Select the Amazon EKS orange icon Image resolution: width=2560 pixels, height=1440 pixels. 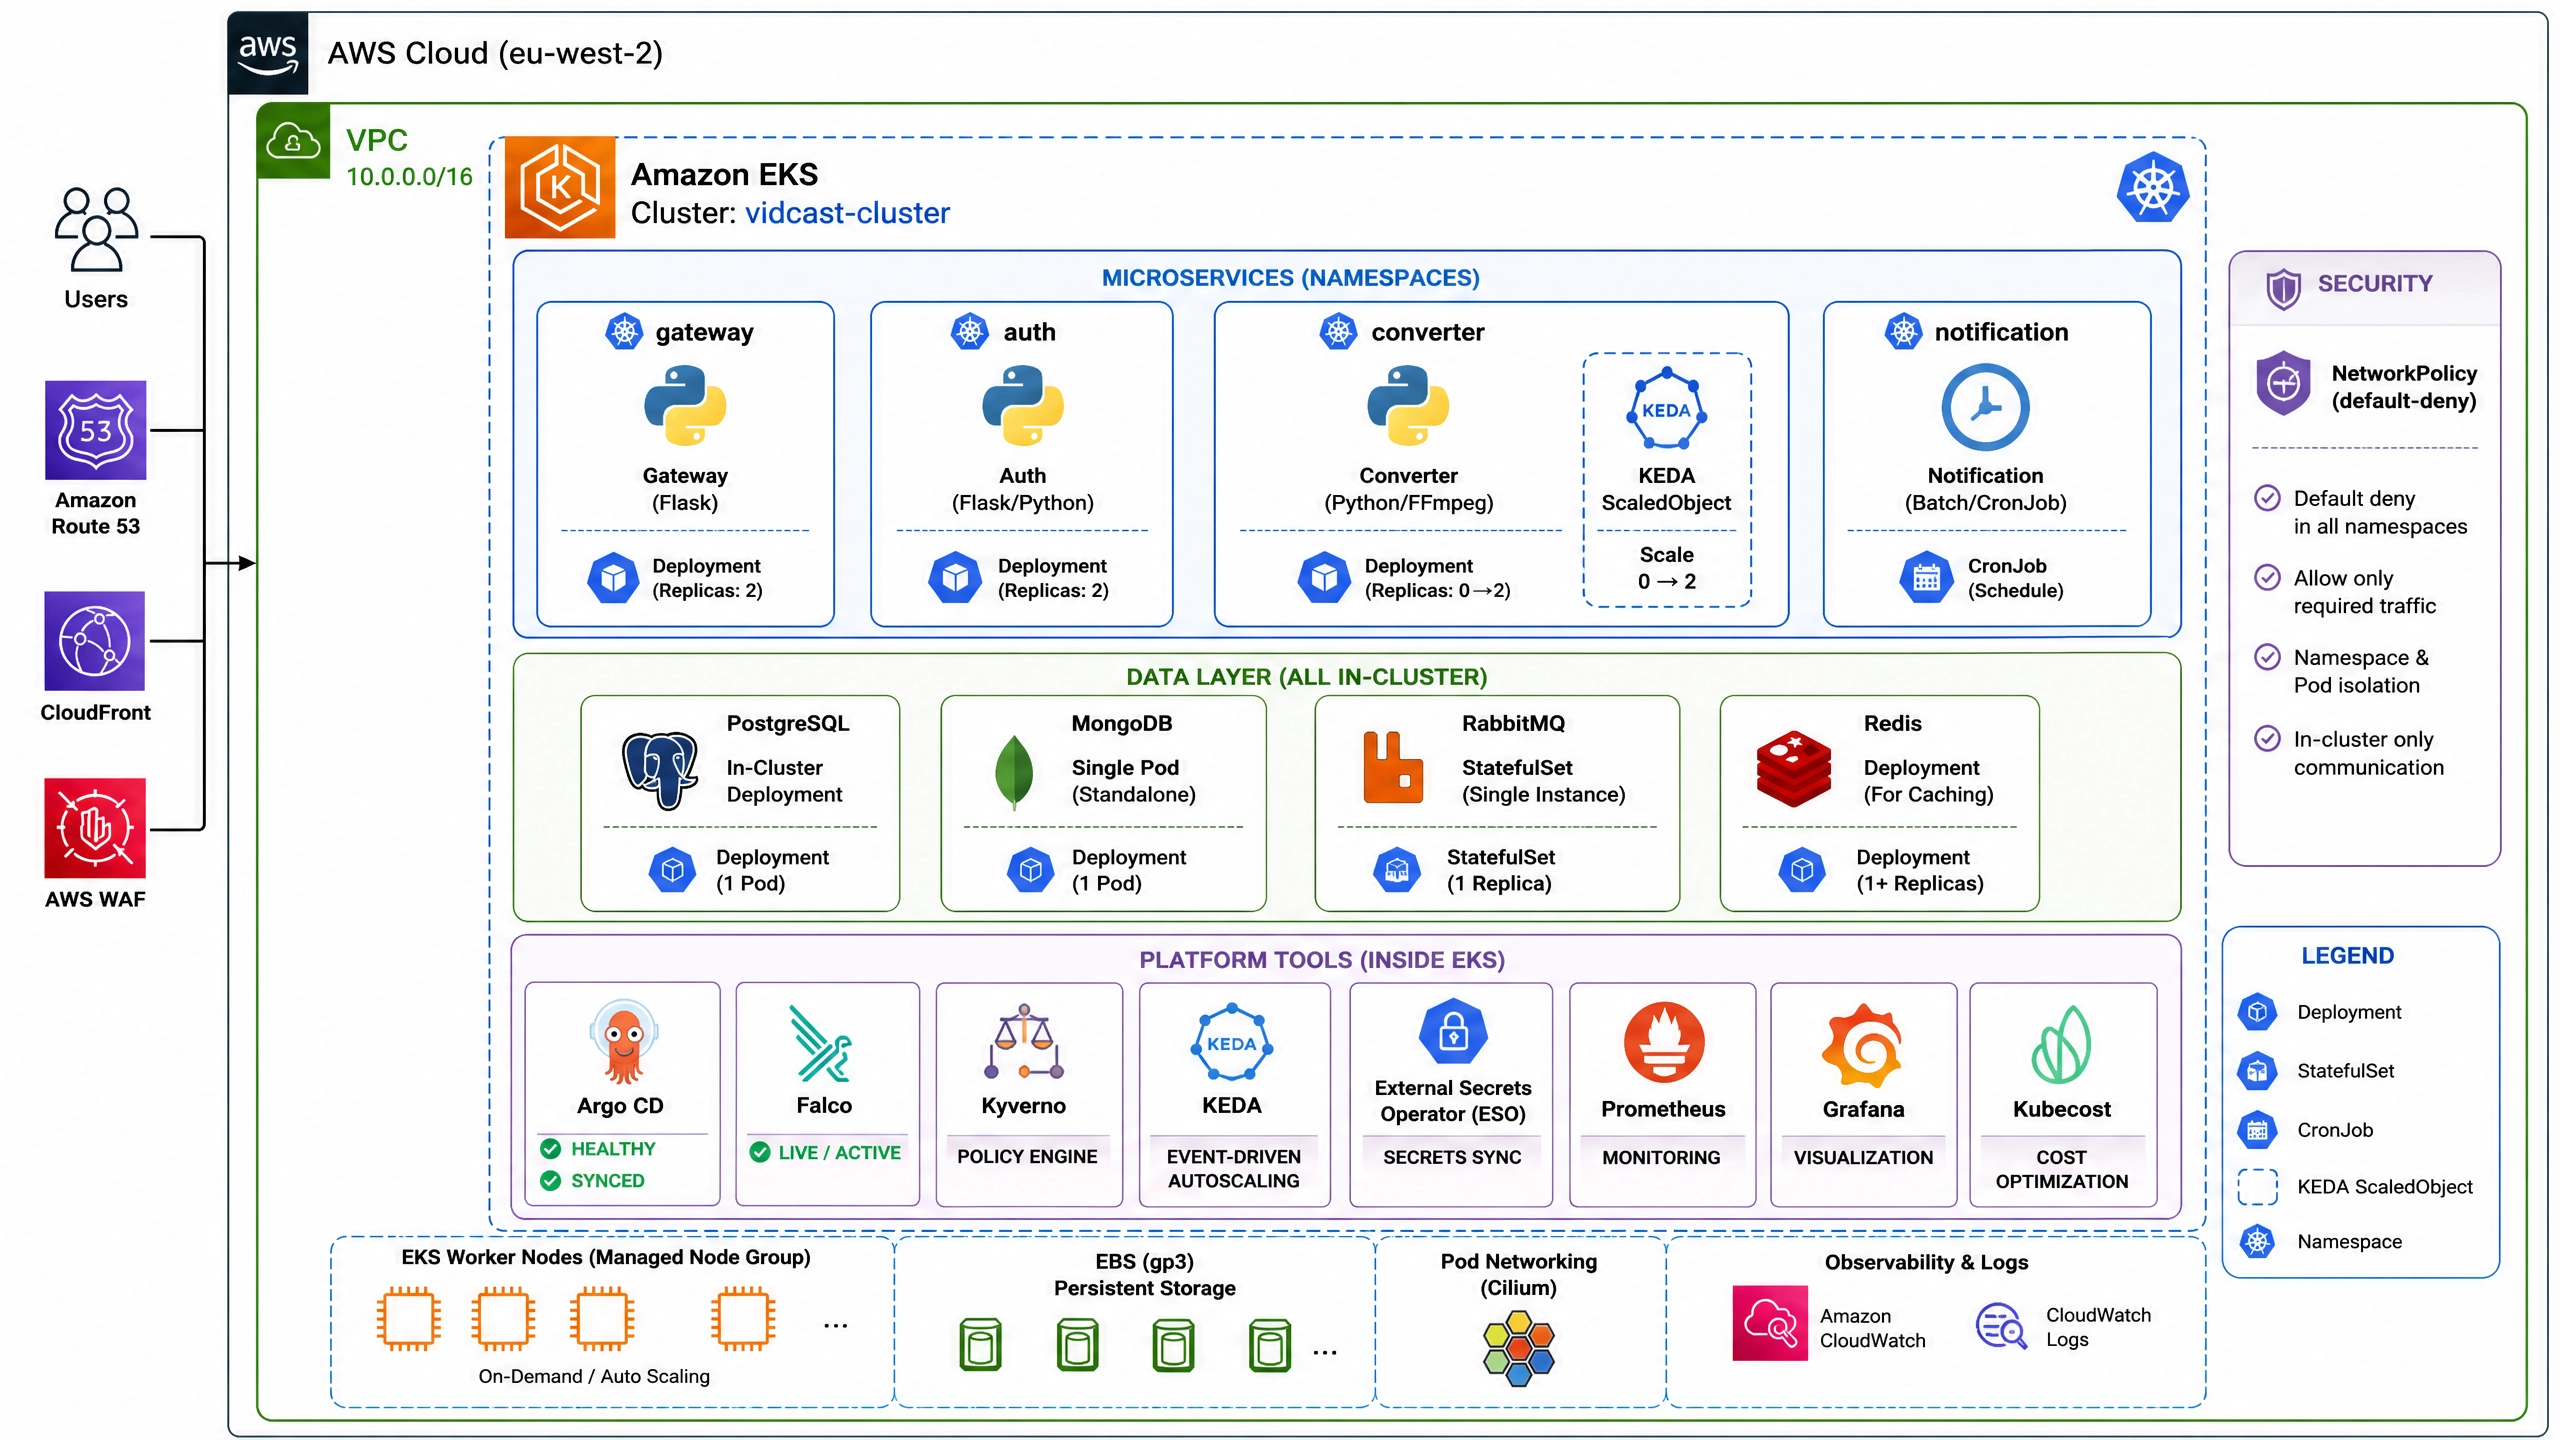(560, 187)
